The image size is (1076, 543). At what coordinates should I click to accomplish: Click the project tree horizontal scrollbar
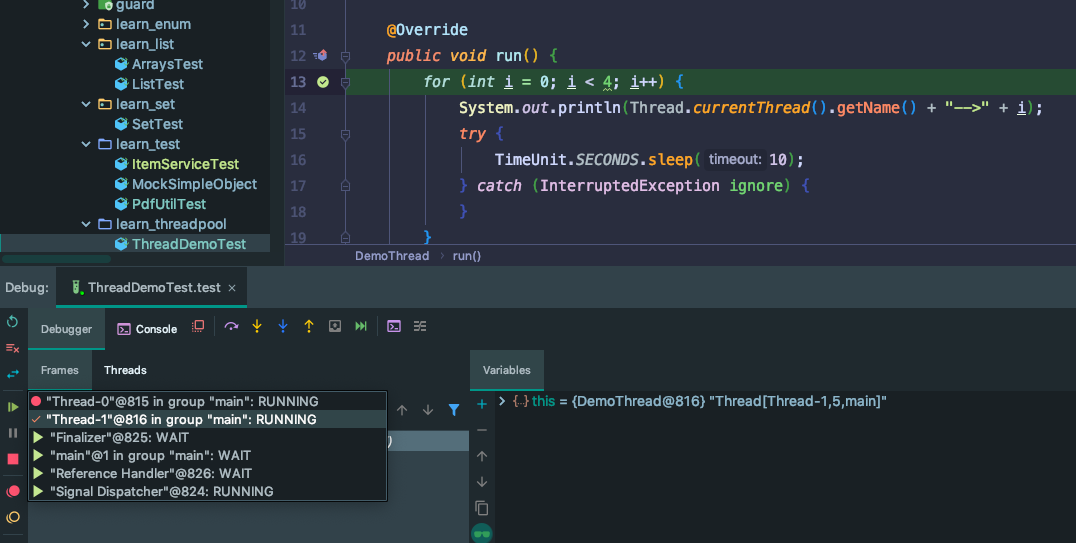[x=56, y=259]
